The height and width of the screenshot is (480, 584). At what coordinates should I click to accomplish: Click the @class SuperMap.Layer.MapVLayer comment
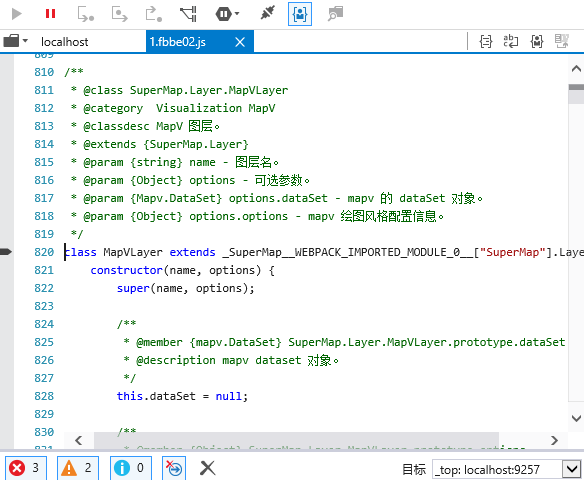click(x=185, y=90)
